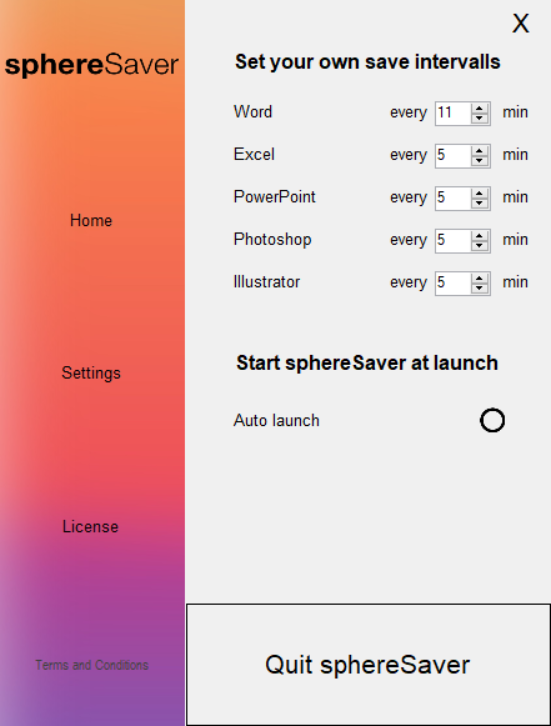Go to Settings in the sidebar
This screenshot has width=551, height=726.
click(91, 373)
